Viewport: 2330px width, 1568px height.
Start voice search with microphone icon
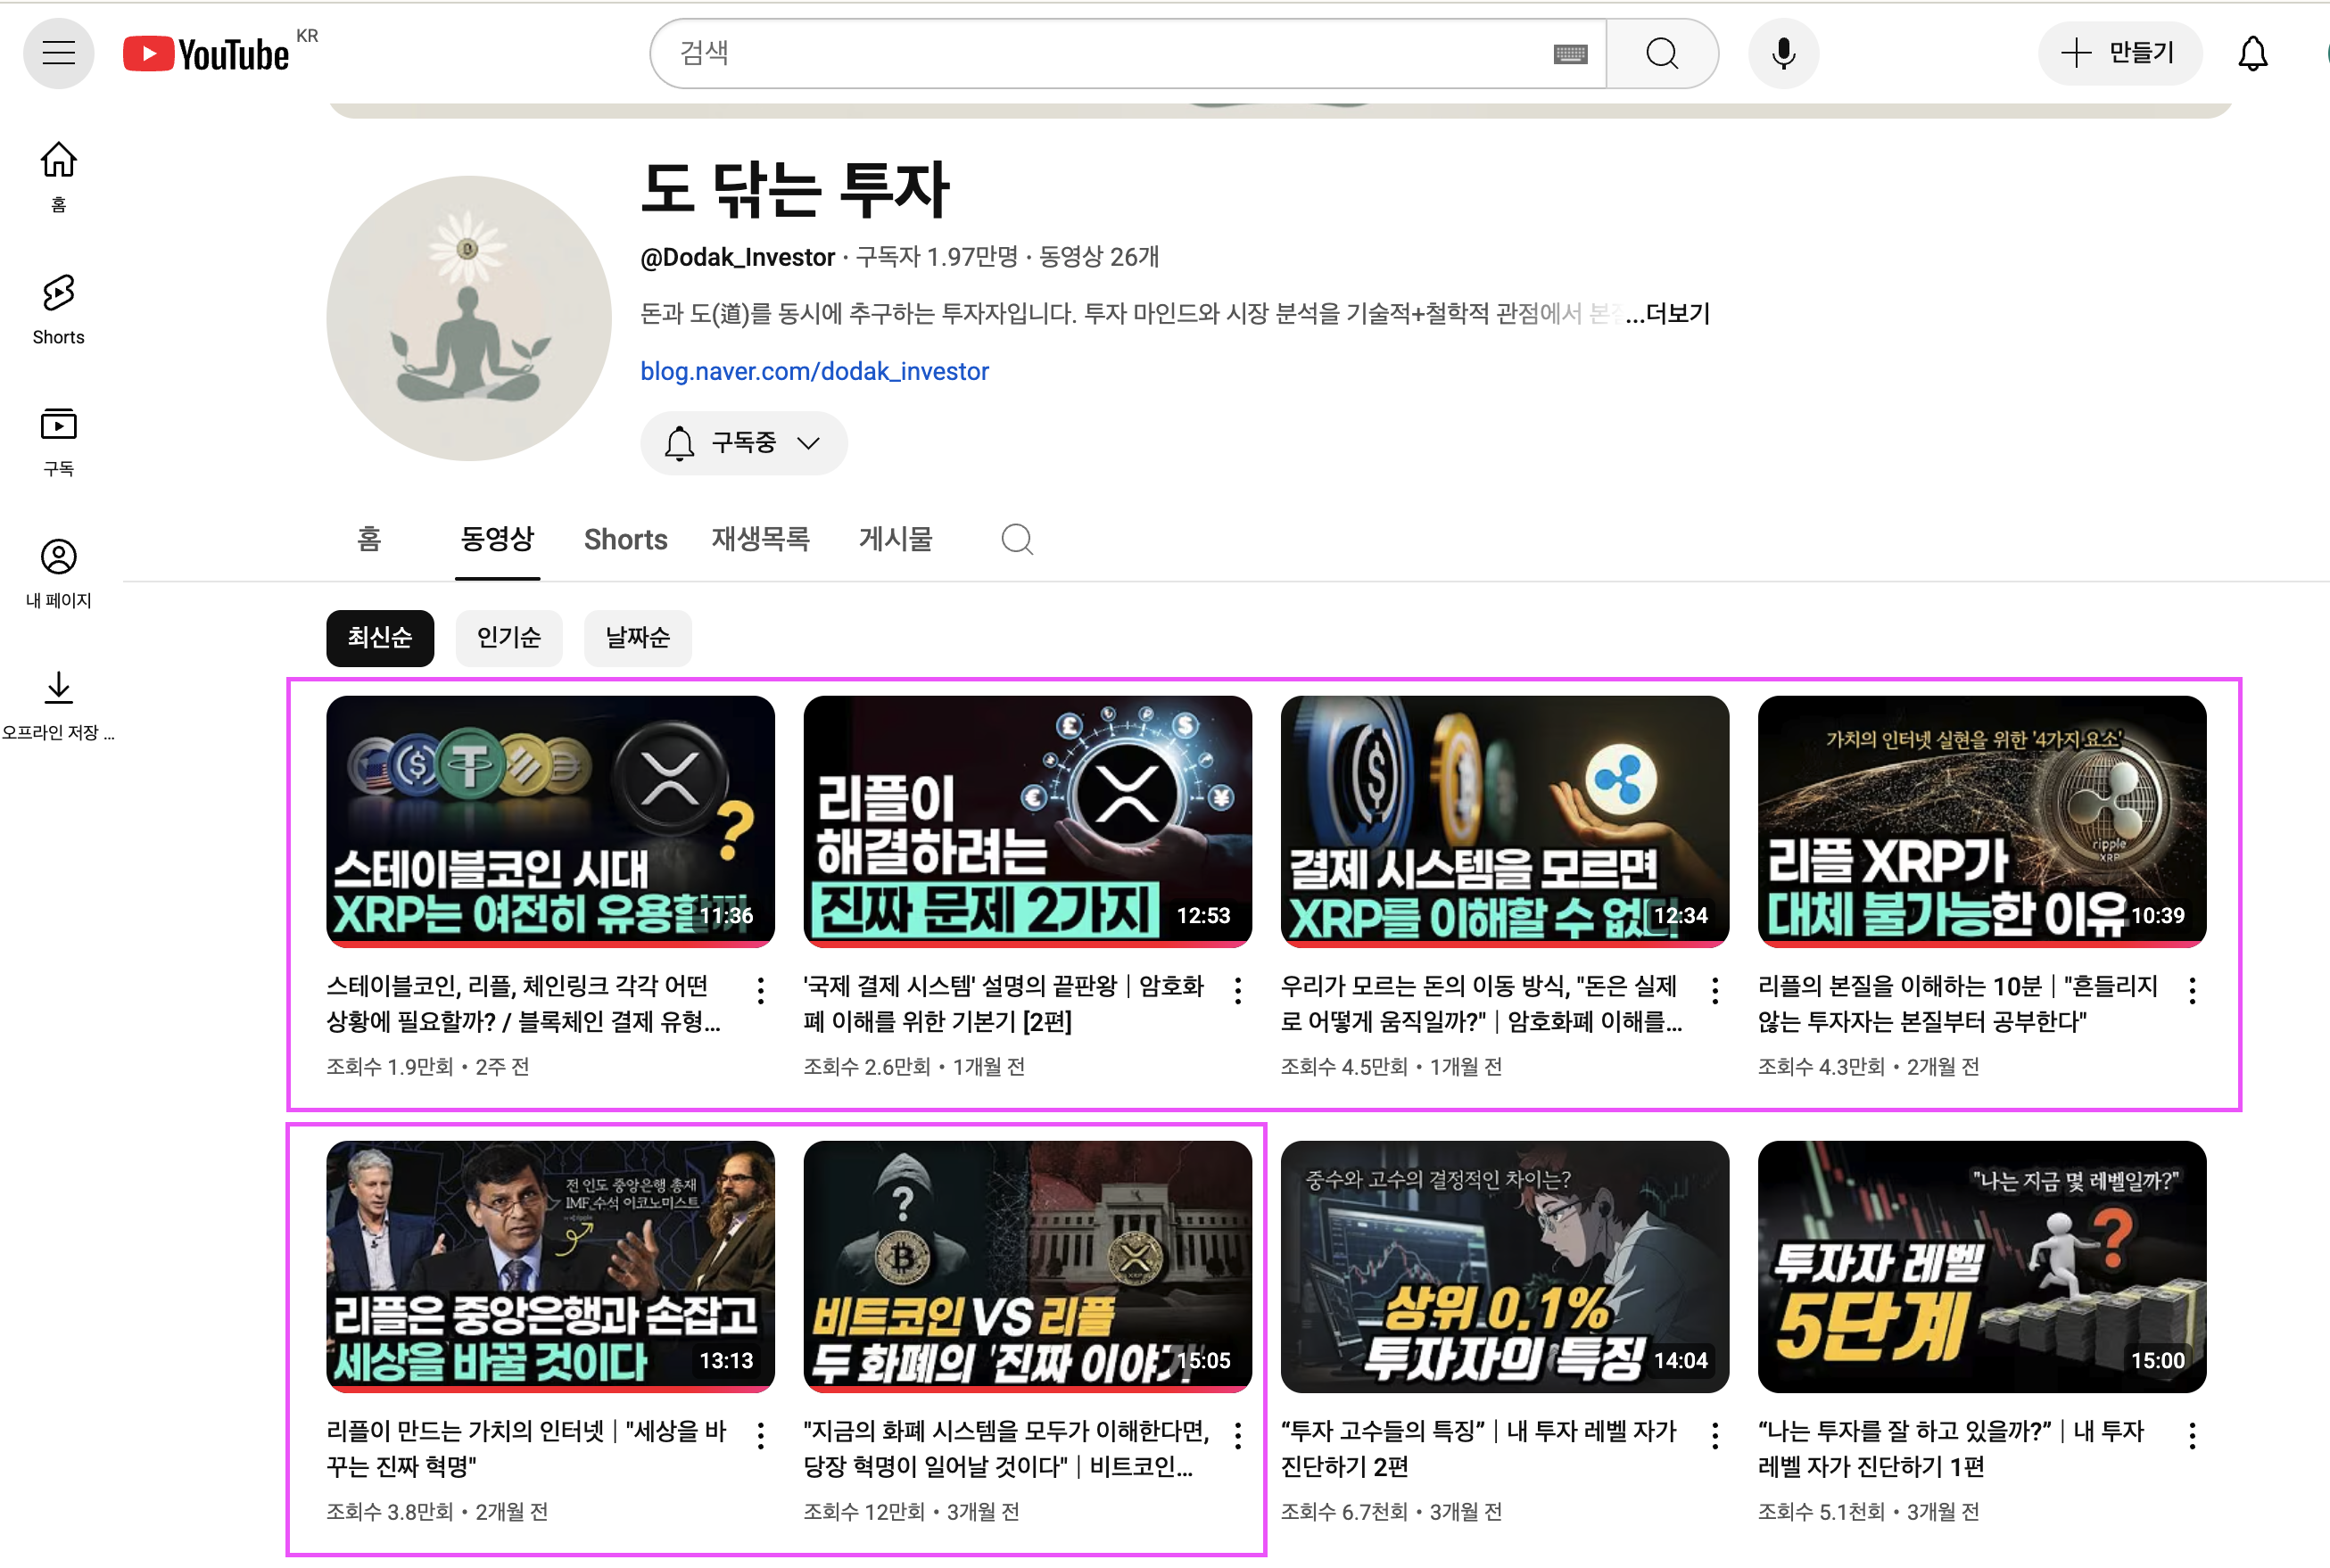pyautogui.click(x=1783, y=54)
